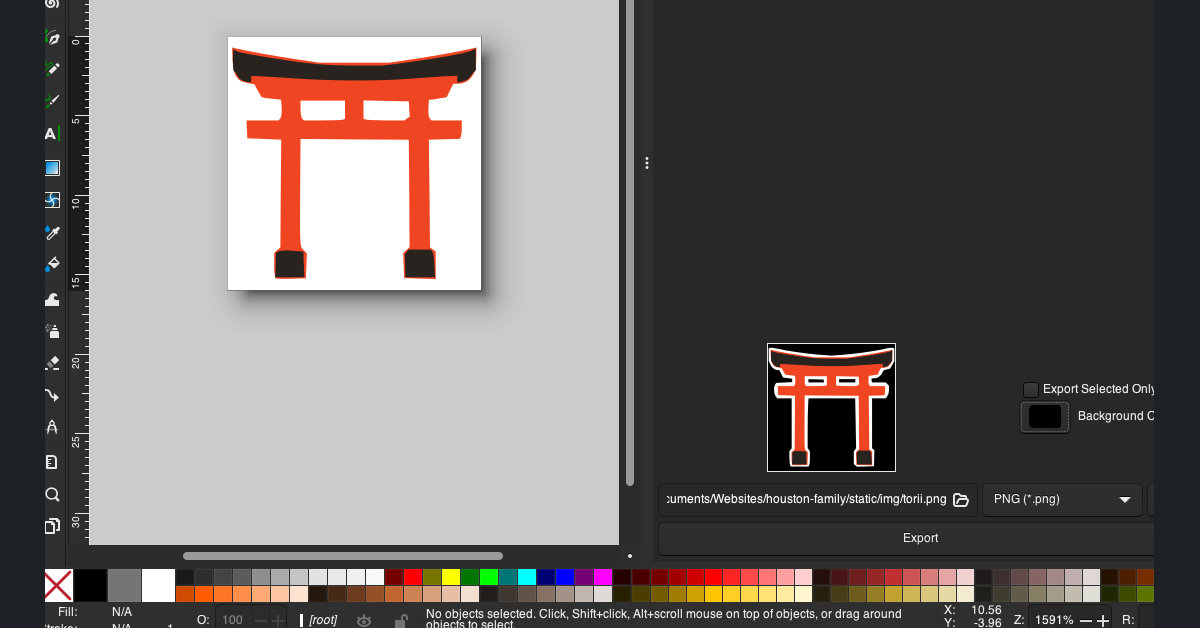Click the zoom out minus button

click(x=1086, y=620)
